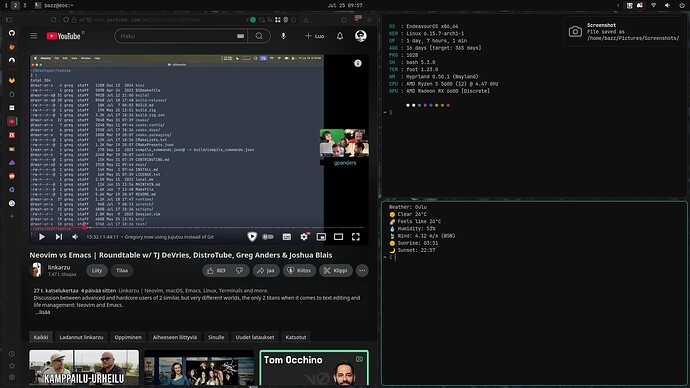Bookmark page with star icon
The image size is (690, 388).
click(x=294, y=20)
